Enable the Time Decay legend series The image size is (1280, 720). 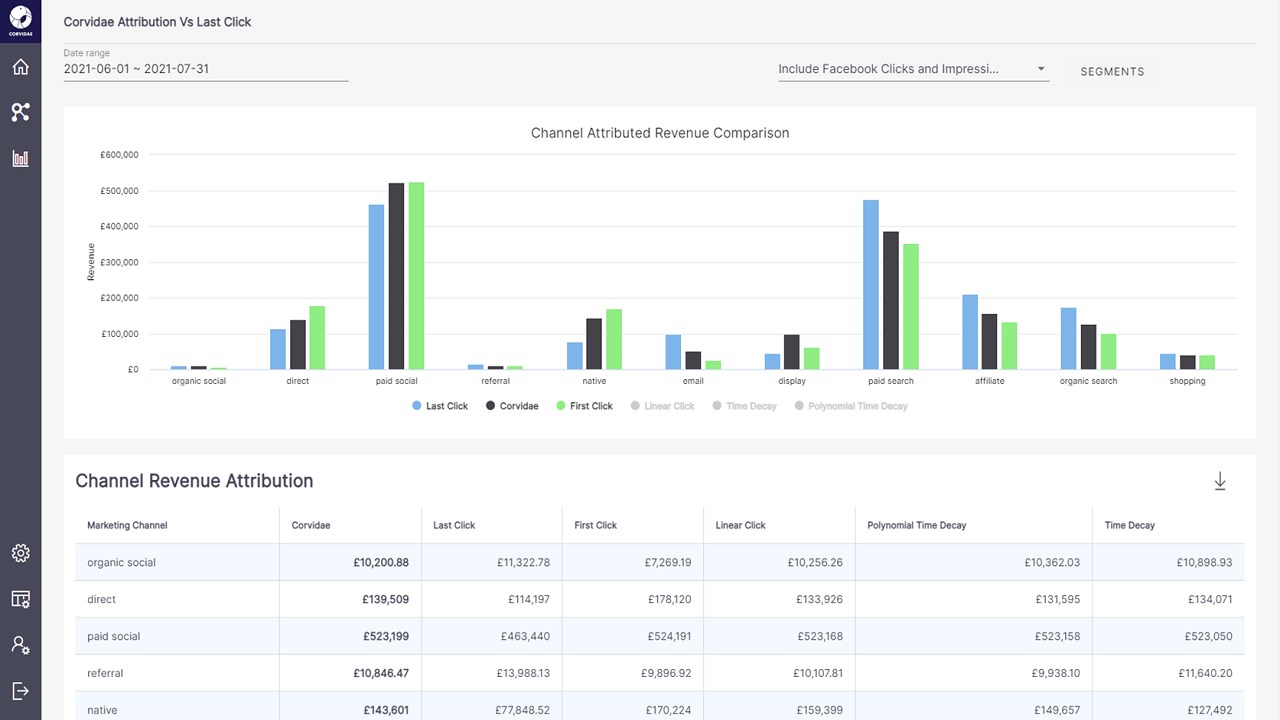pyautogui.click(x=744, y=406)
